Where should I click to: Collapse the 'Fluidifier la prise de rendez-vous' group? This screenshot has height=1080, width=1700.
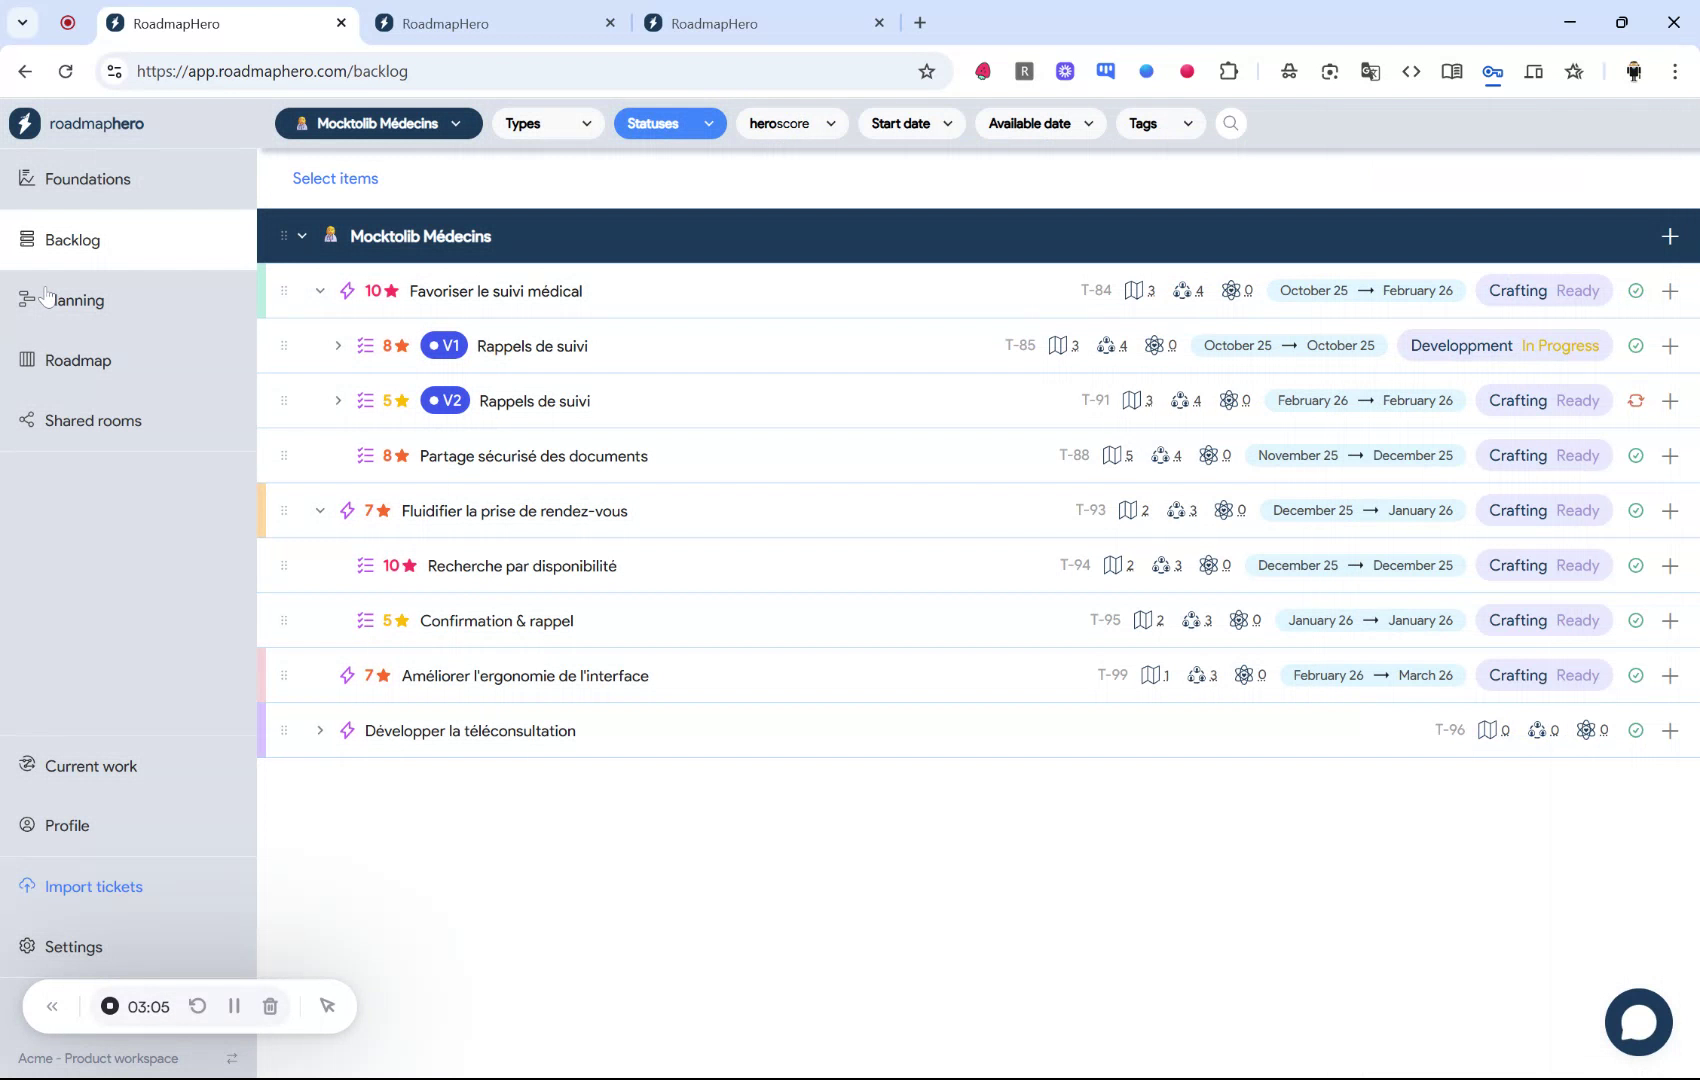(320, 510)
